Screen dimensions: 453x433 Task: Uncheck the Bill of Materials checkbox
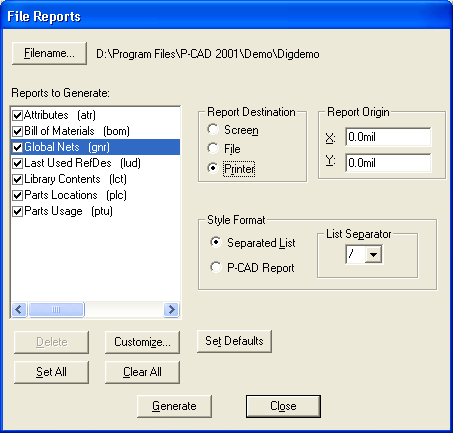[x=17, y=131]
